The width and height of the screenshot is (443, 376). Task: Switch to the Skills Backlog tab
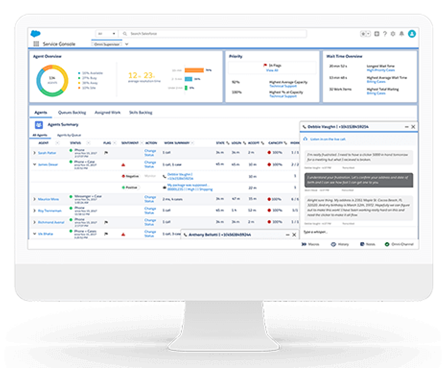141,113
